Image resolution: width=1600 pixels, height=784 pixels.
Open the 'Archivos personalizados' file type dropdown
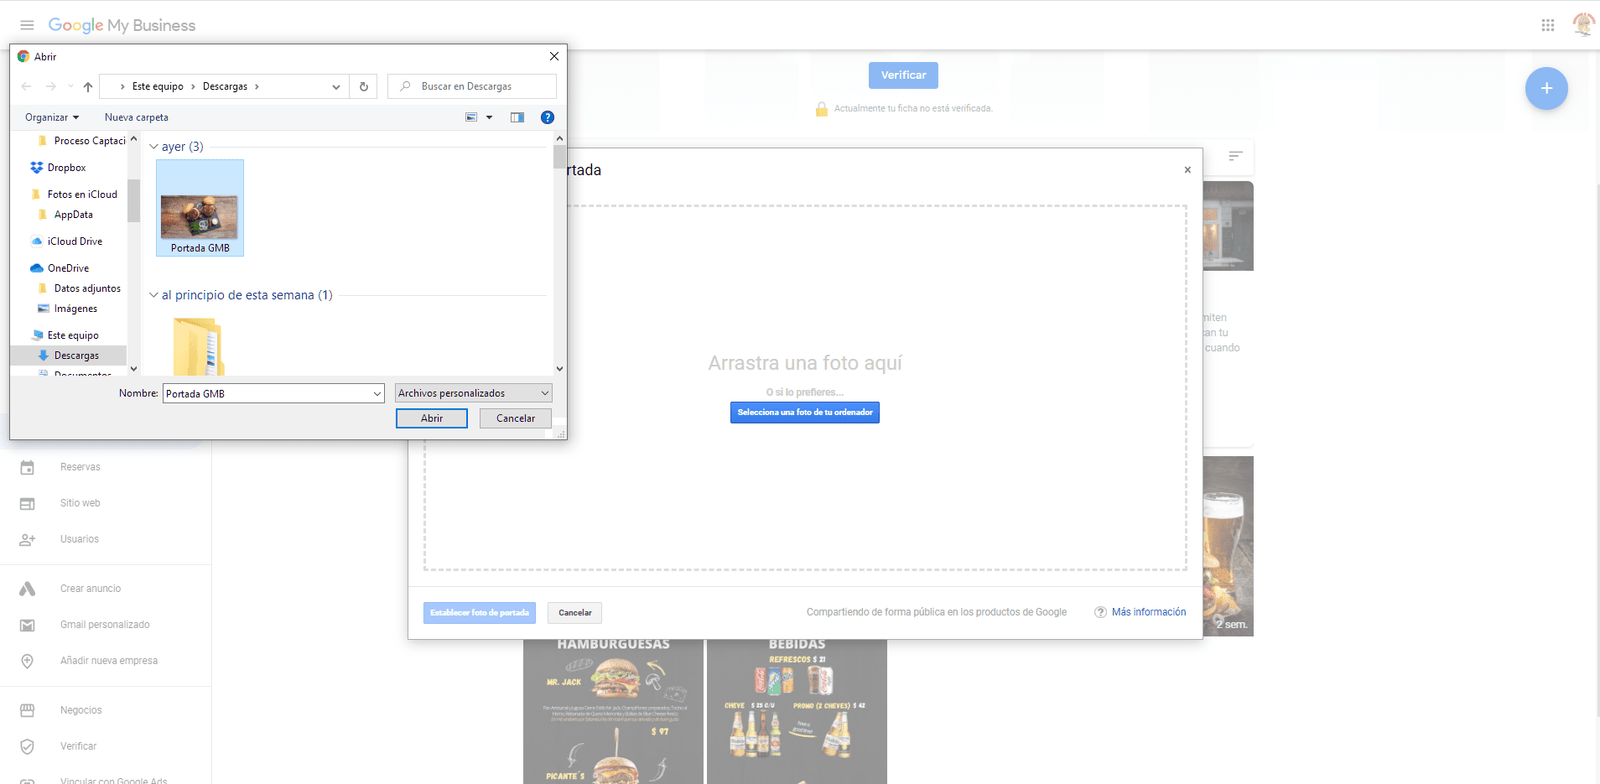tap(473, 393)
